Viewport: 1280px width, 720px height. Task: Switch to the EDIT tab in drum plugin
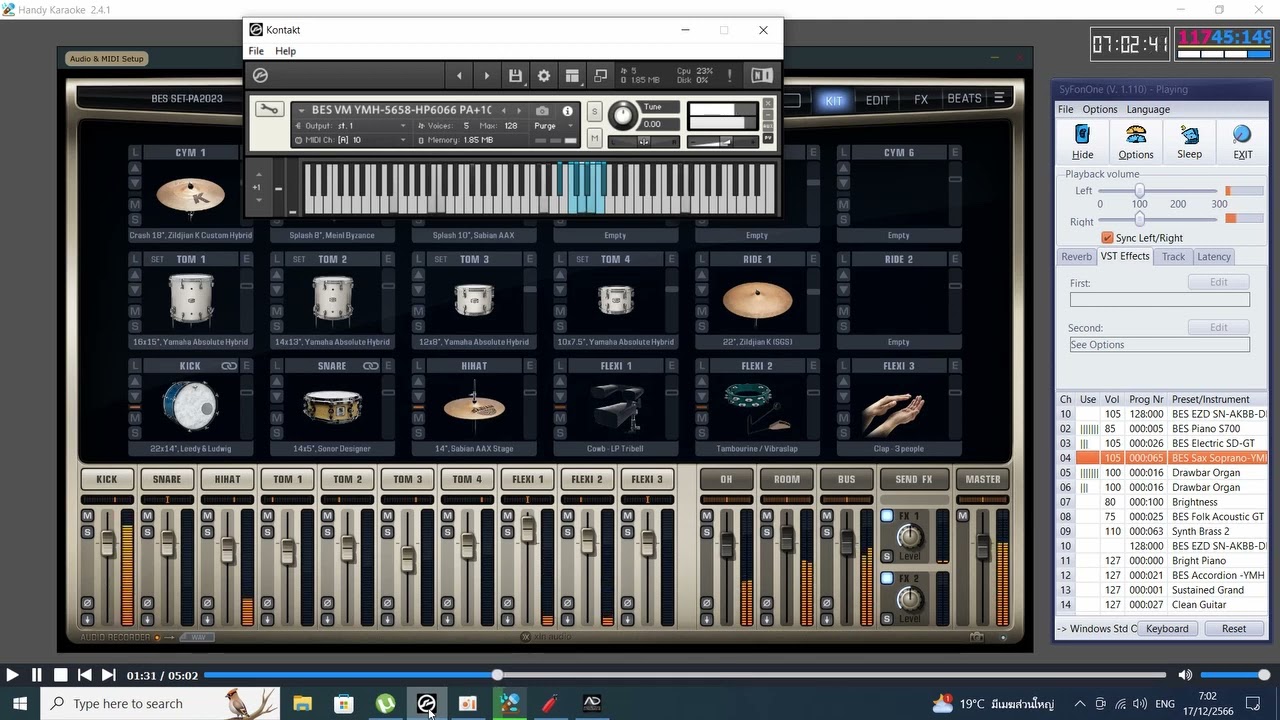click(877, 100)
